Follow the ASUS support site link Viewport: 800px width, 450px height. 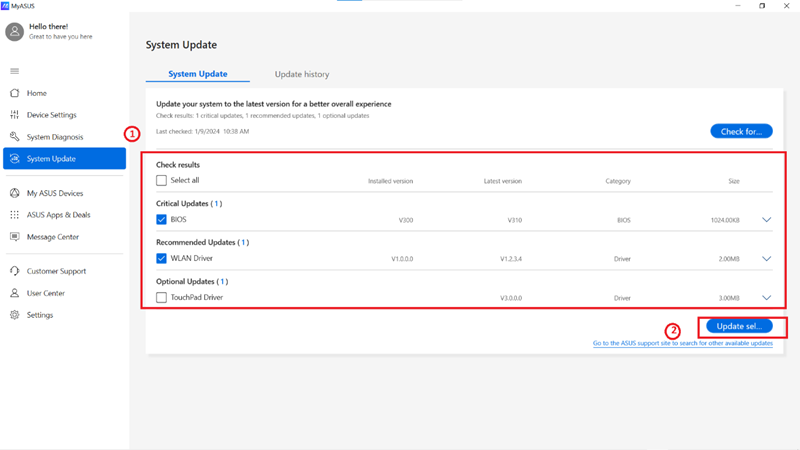[x=683, y=343]
